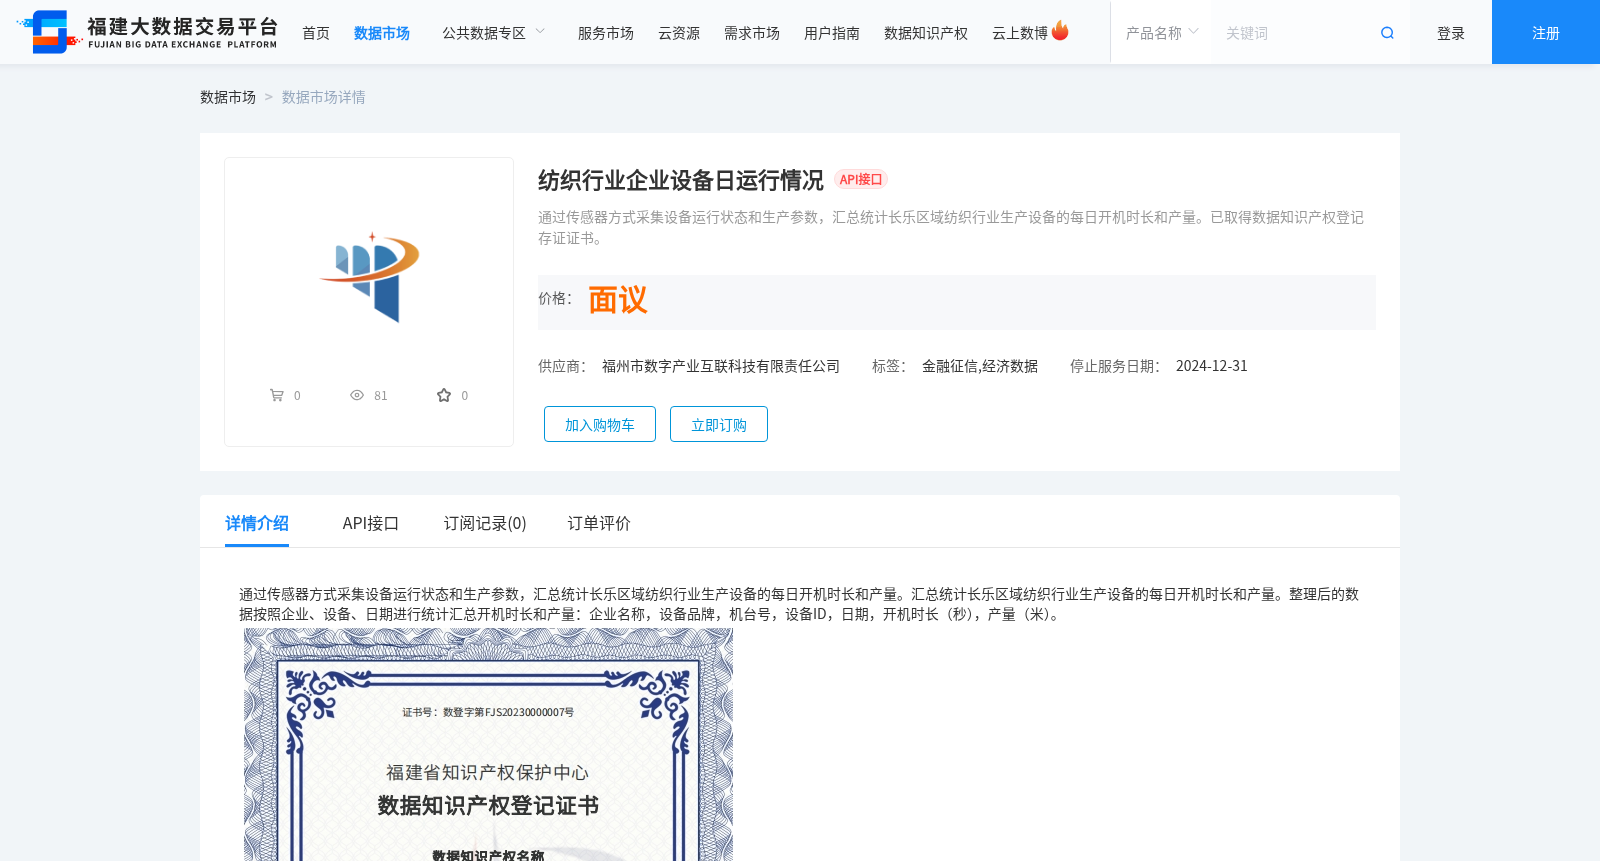
Task: Switch to the API接口 tab
Action: [x=371, y=523]
